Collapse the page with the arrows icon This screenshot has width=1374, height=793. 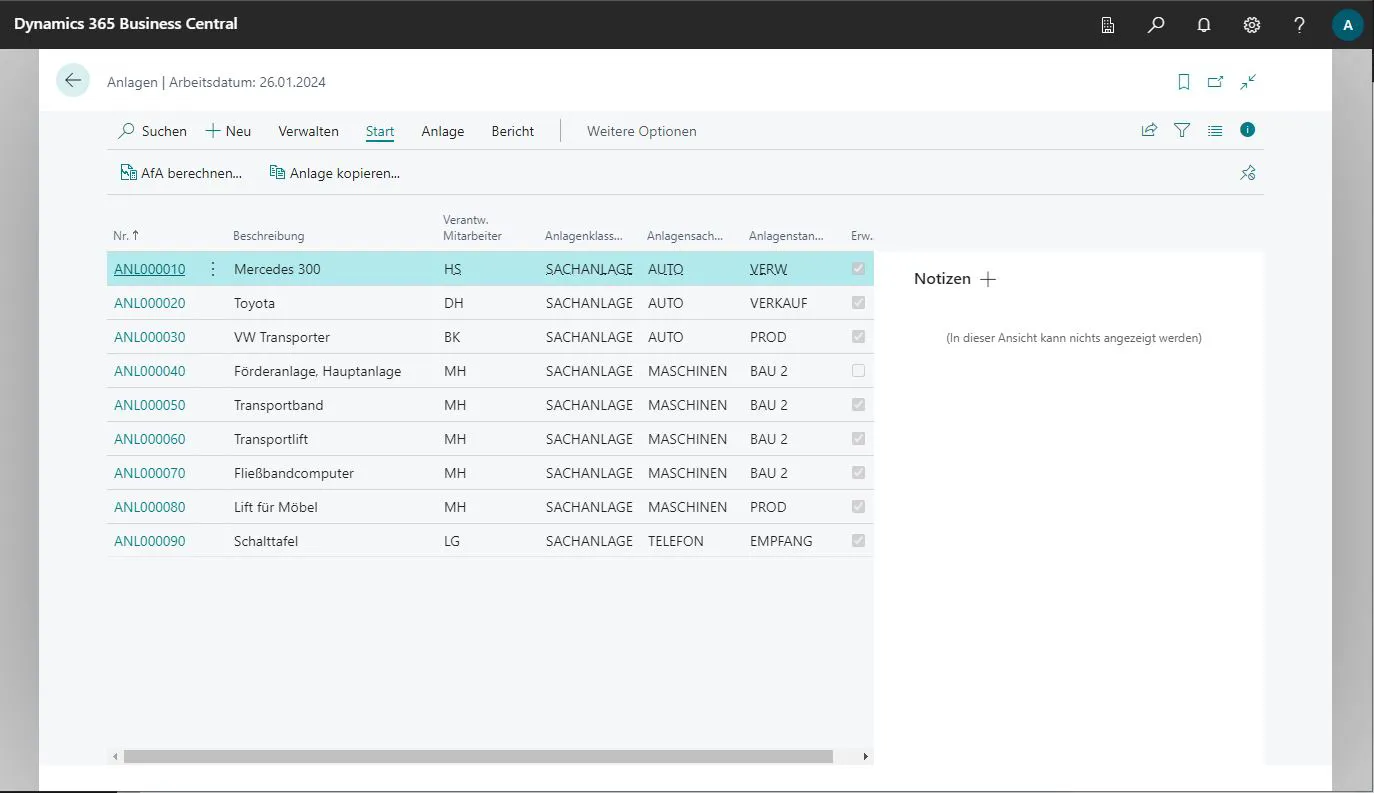click(x=1248, y=82)
